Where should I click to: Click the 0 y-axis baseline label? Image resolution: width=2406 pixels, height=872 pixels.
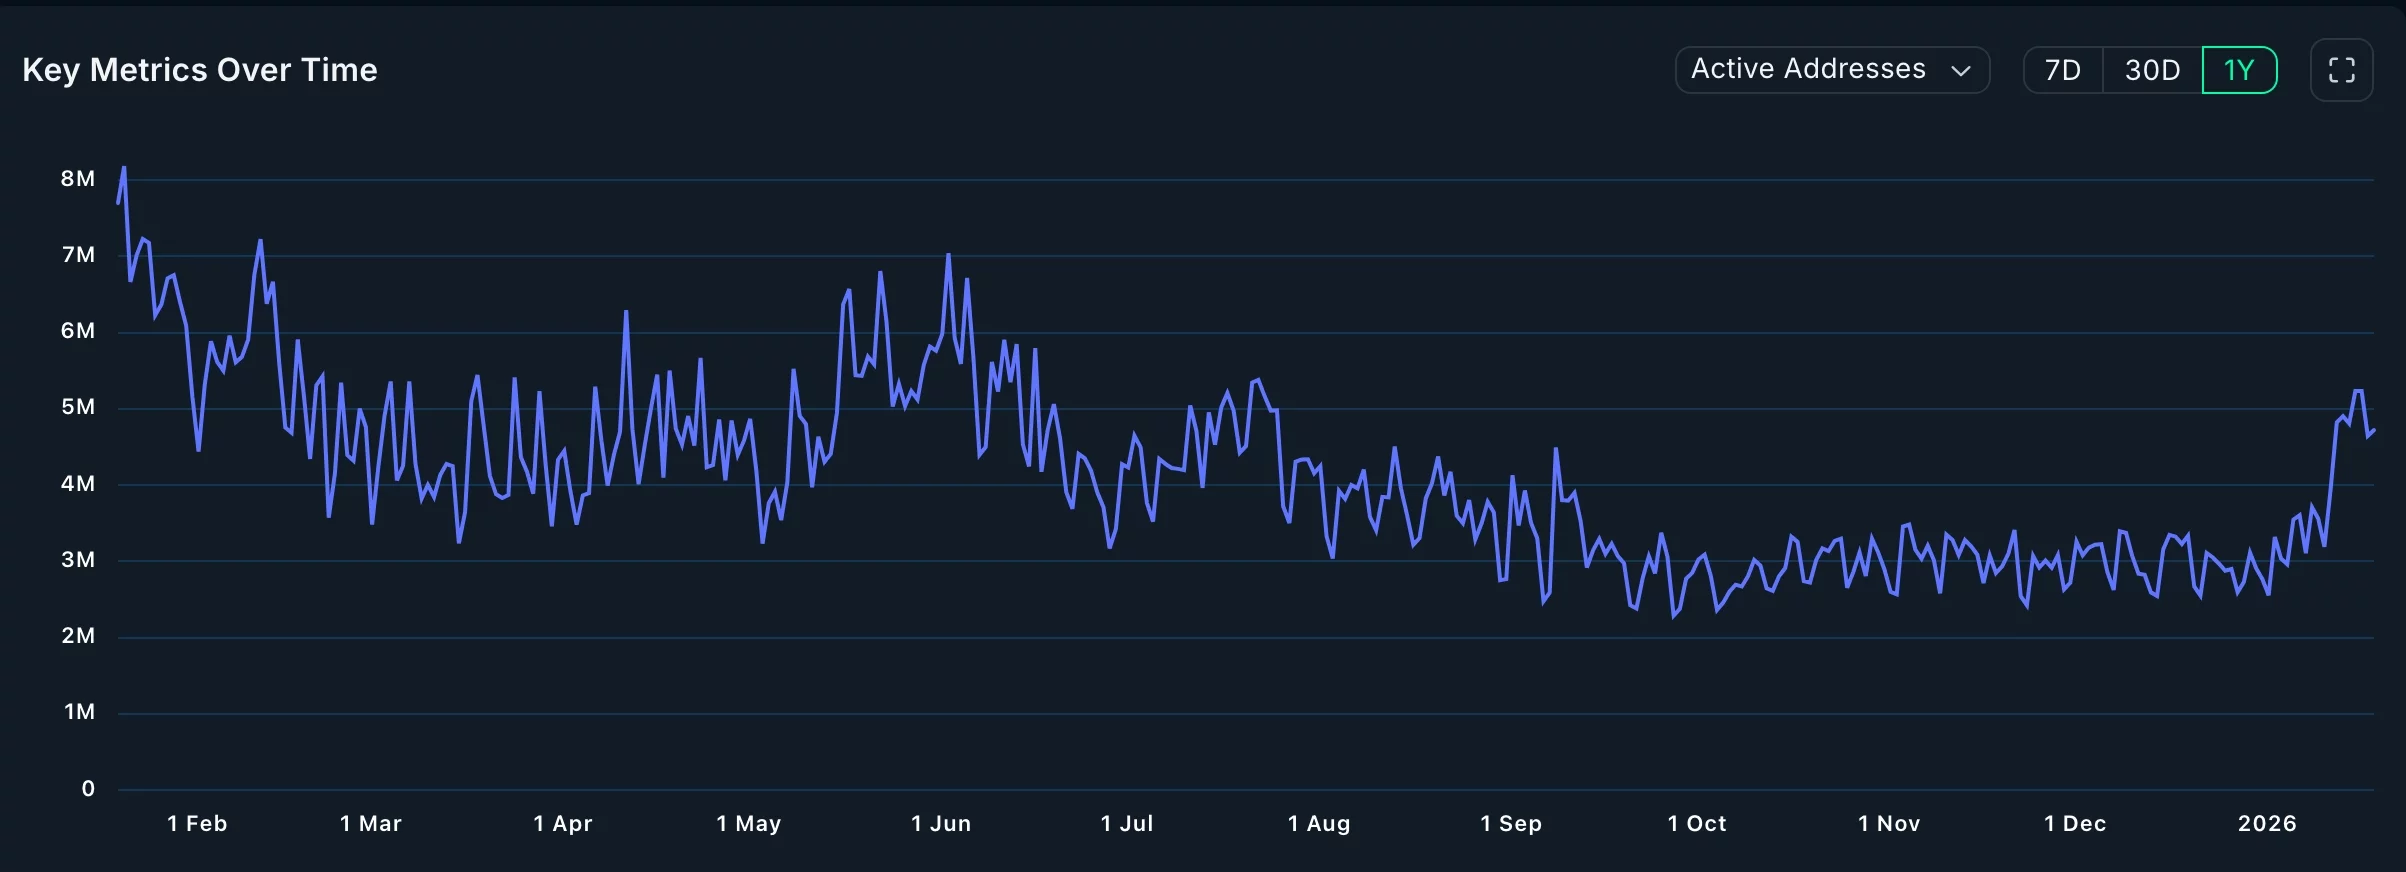coord(88,789)
